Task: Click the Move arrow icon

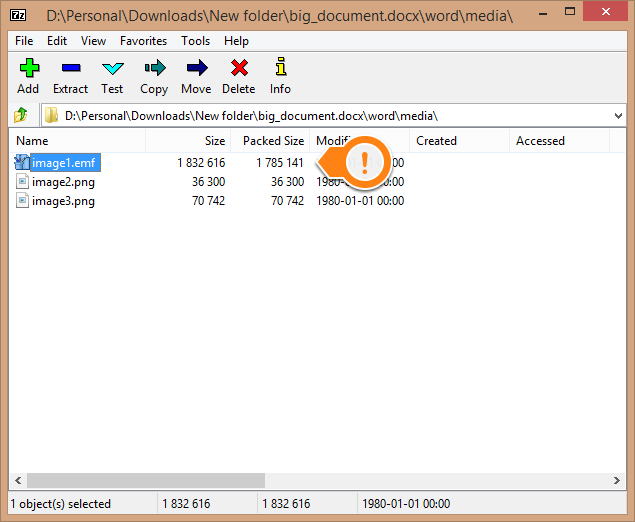Action: pos(196,68)
